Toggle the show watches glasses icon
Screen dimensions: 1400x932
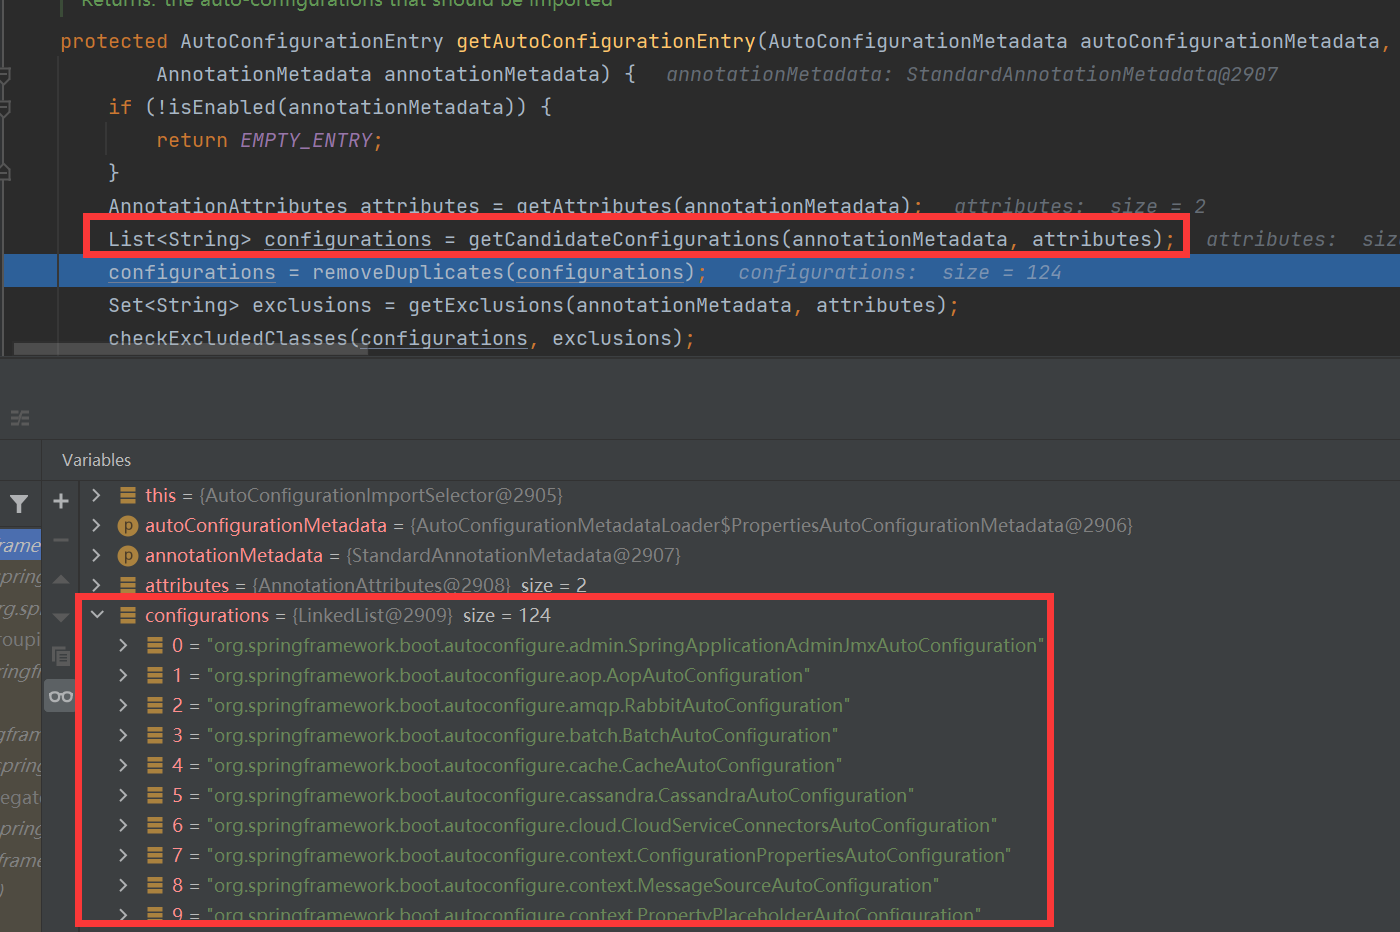[61, 696]
